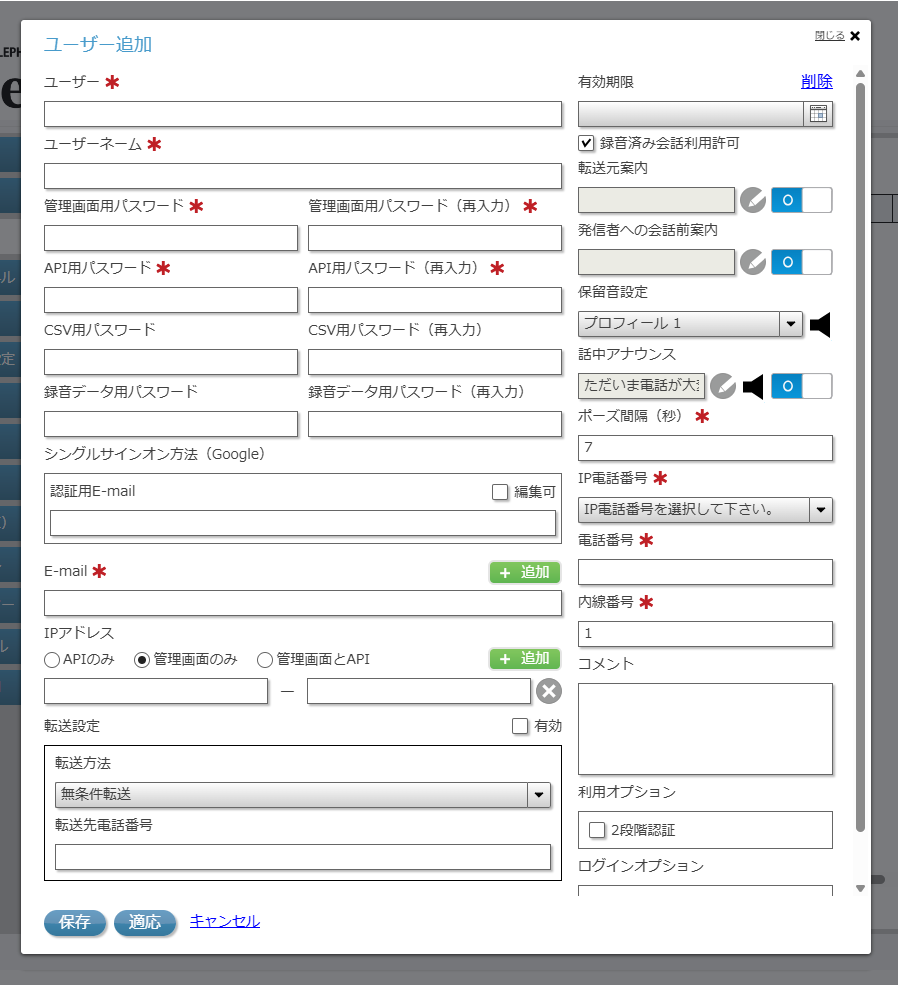Uncheck 録音済み会話利用許可
Image resolution: width=898 pixels, height=985 pixels.
point(585,143)
